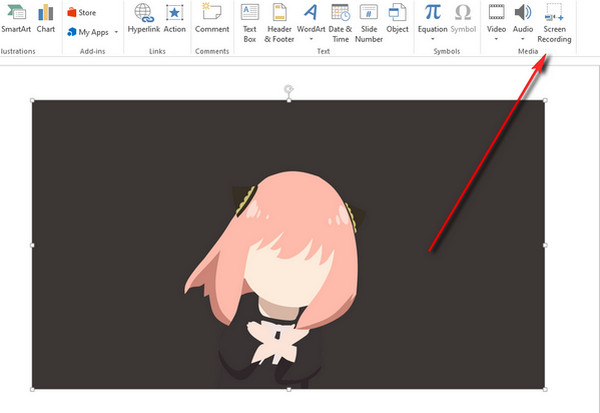Insert a Text Box

[x=250, y=23]
